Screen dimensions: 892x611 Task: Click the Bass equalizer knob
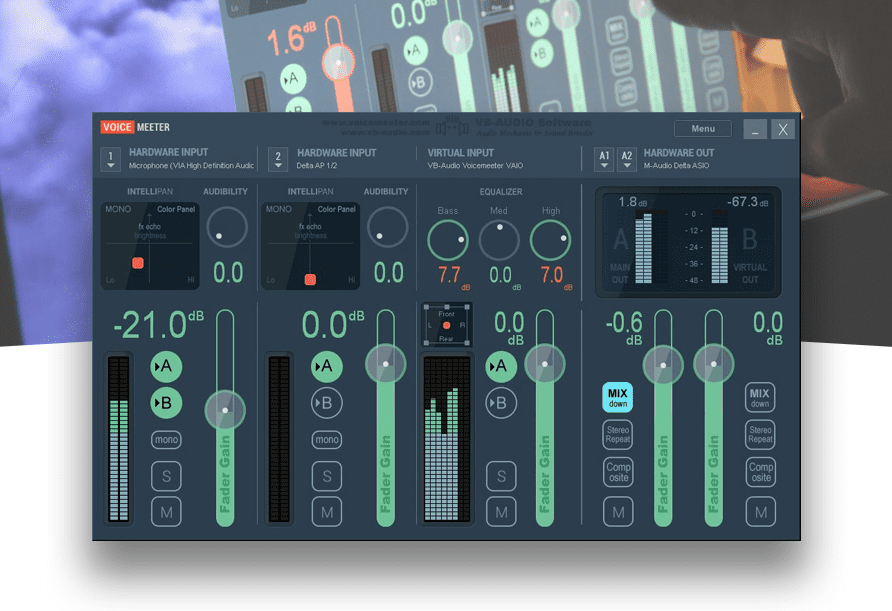448,241
